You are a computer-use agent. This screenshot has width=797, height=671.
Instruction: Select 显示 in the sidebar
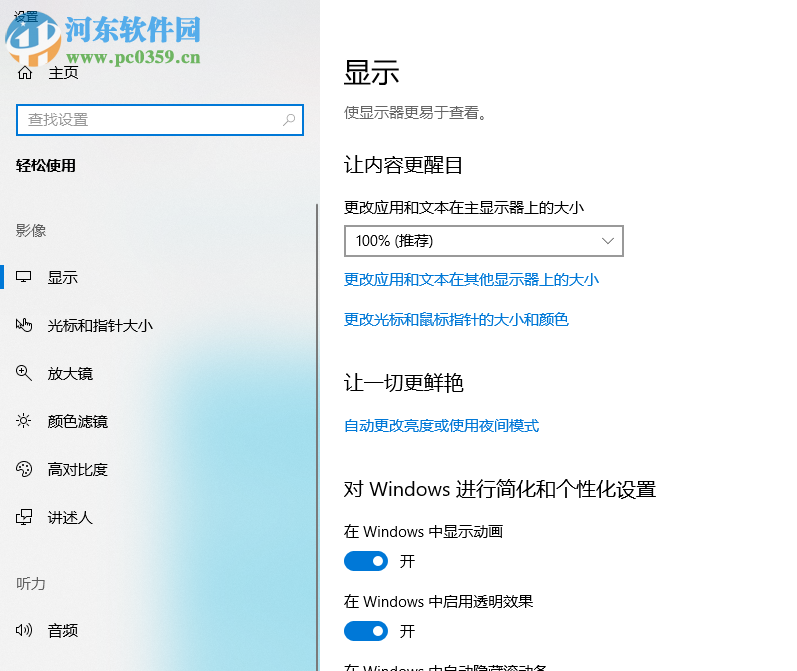click(62, 278)
